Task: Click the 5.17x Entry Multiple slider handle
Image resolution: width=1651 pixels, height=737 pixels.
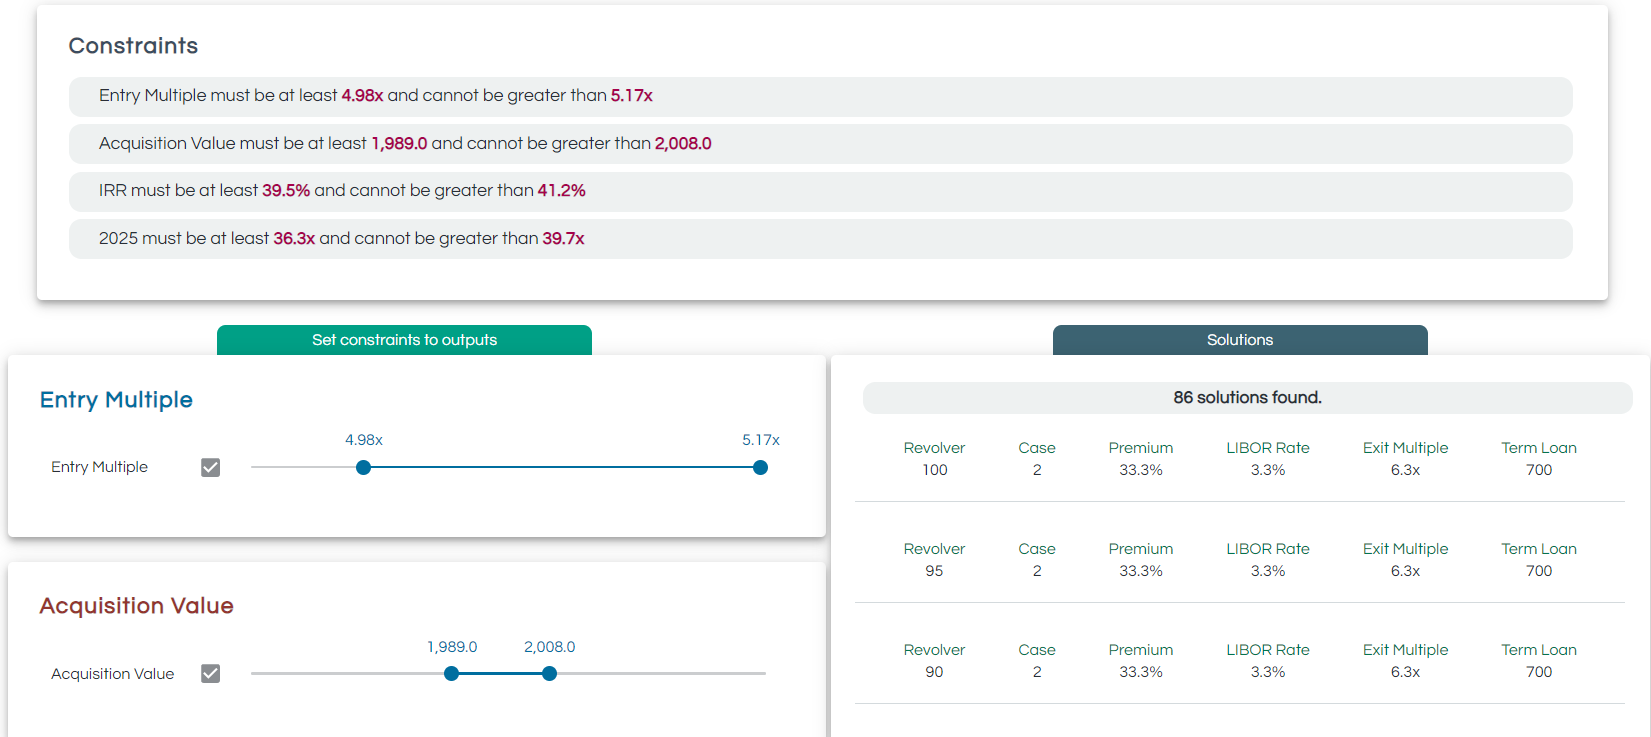Action: coord(760,468)
